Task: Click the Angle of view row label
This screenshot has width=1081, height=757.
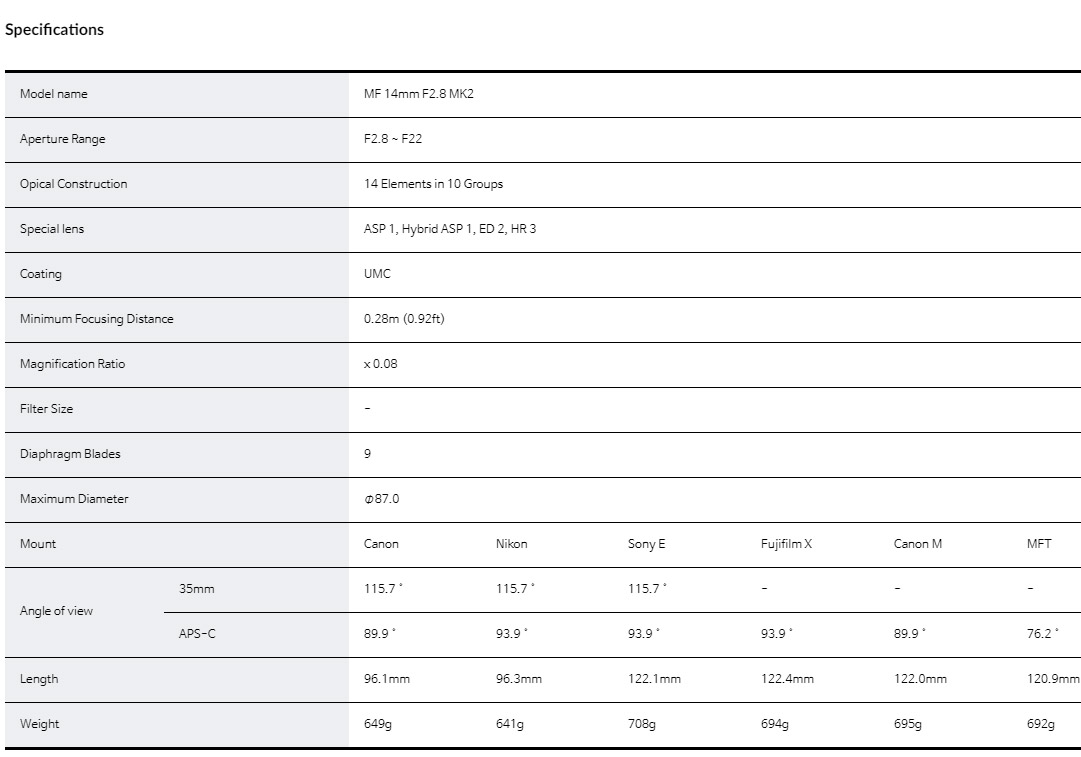Action: 56,611
